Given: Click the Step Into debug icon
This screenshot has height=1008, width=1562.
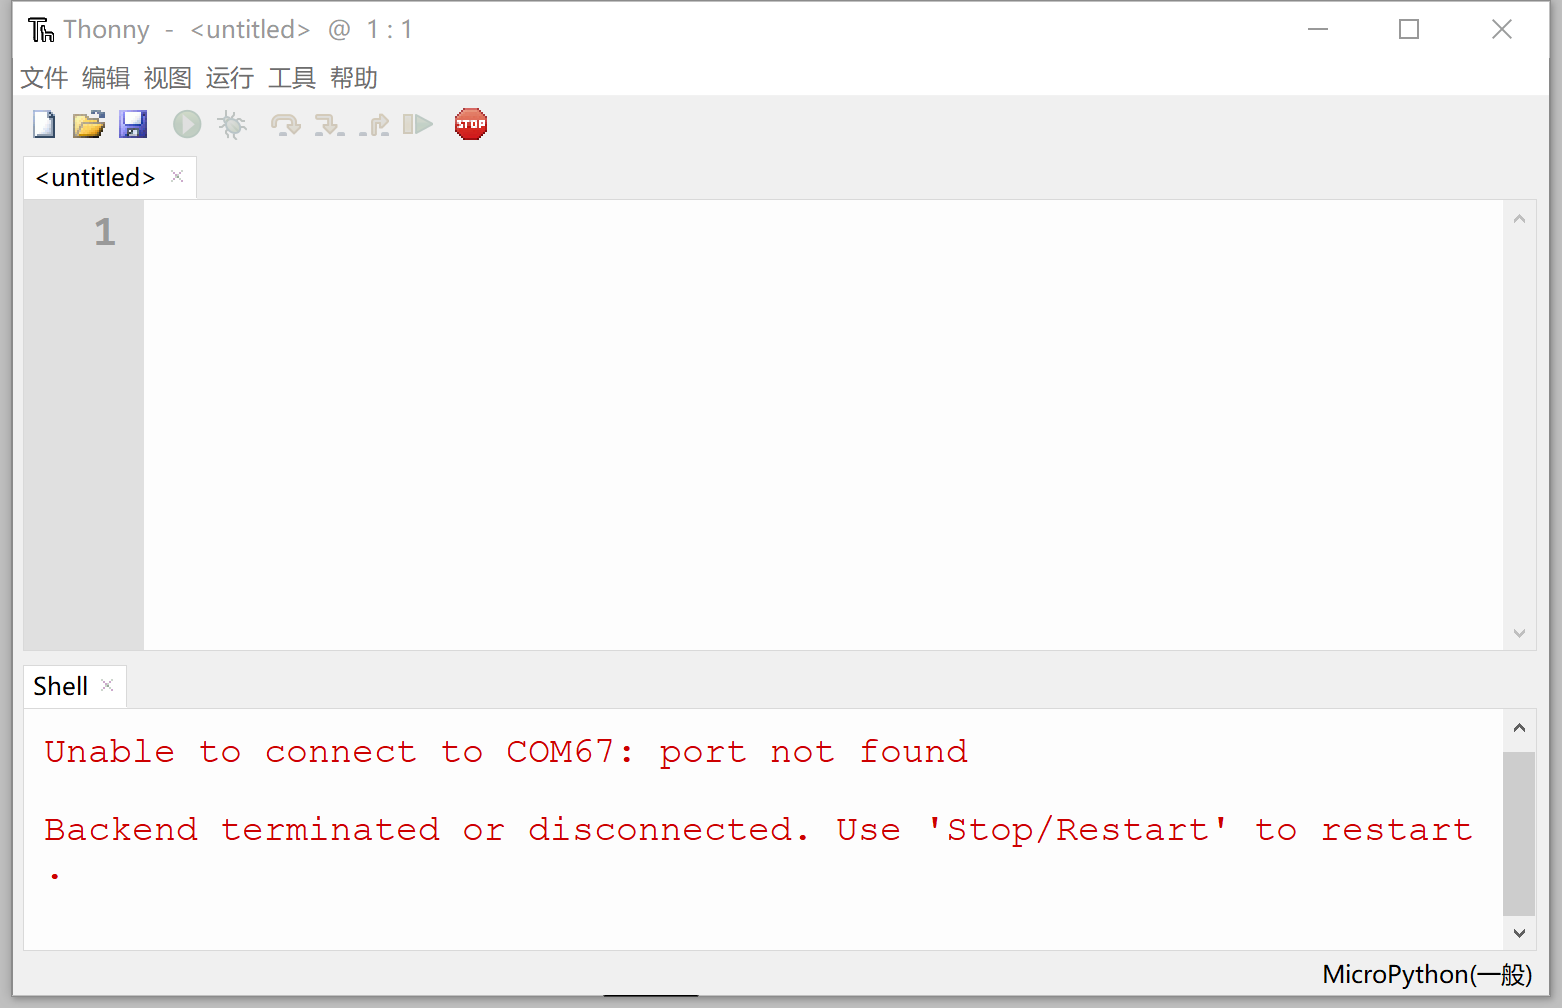Looking at the screenshot, I should tap(329, 125).
